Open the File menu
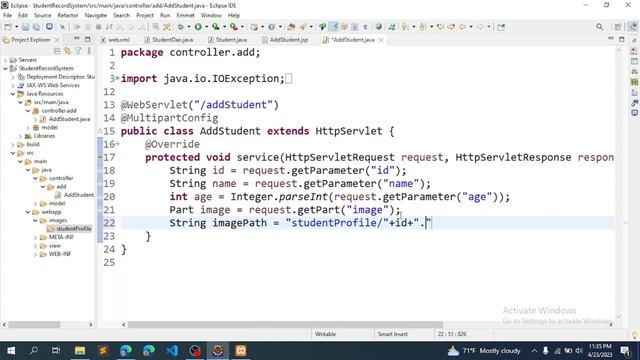This screenshot has height=360, width=640. 7,15
